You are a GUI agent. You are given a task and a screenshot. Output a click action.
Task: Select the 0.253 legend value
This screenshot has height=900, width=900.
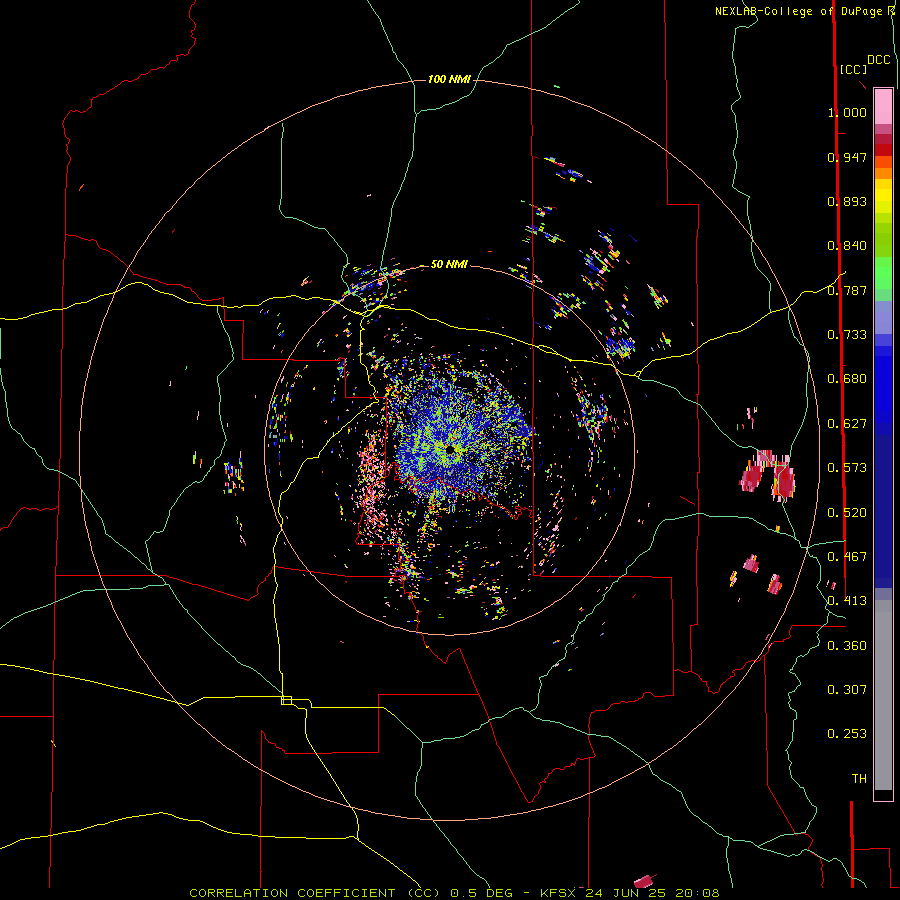click(847, 734)
